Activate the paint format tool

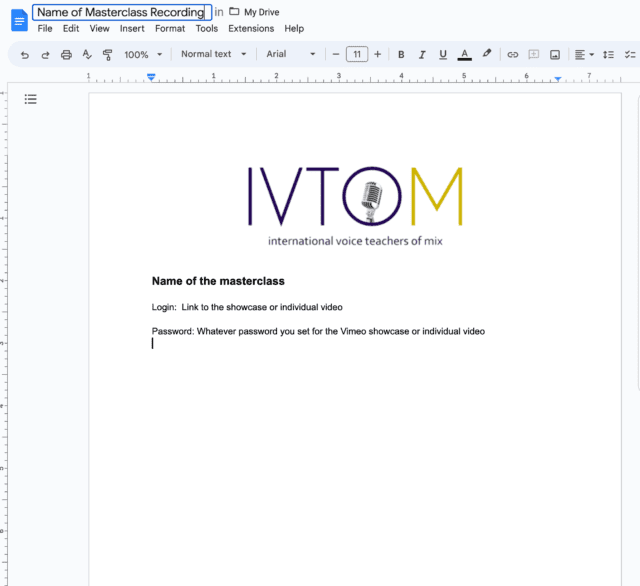coord(107,55)
